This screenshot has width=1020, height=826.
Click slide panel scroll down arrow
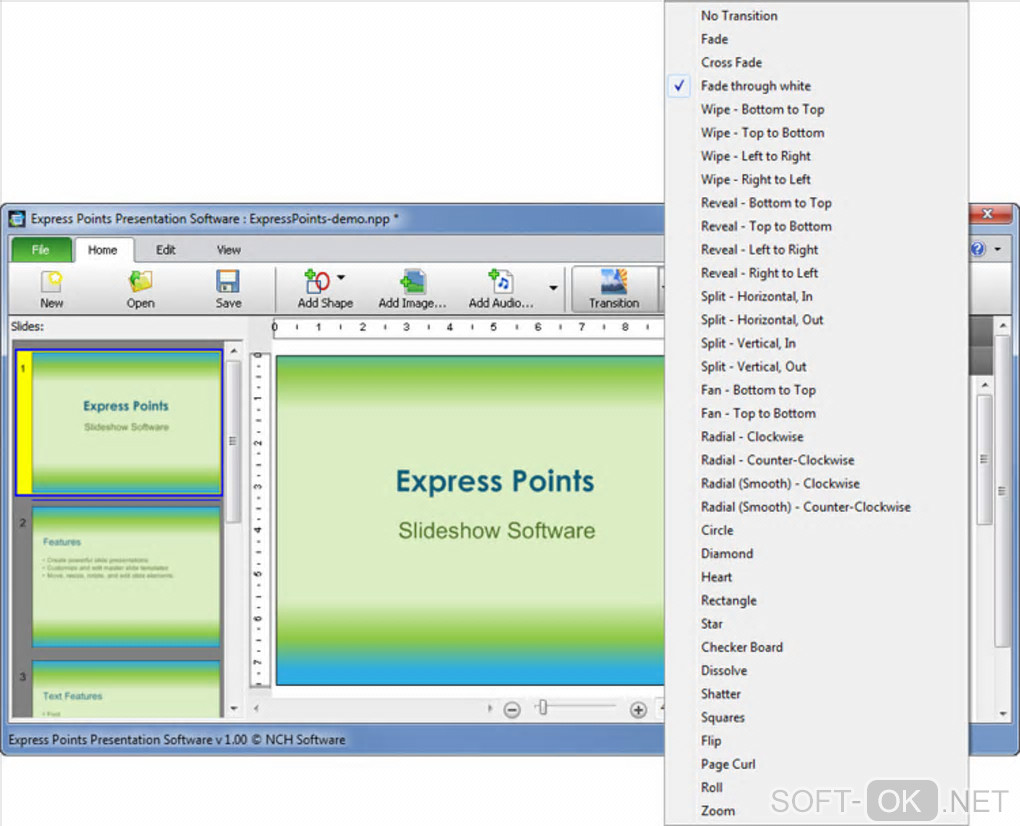click(x=234, y=708)
